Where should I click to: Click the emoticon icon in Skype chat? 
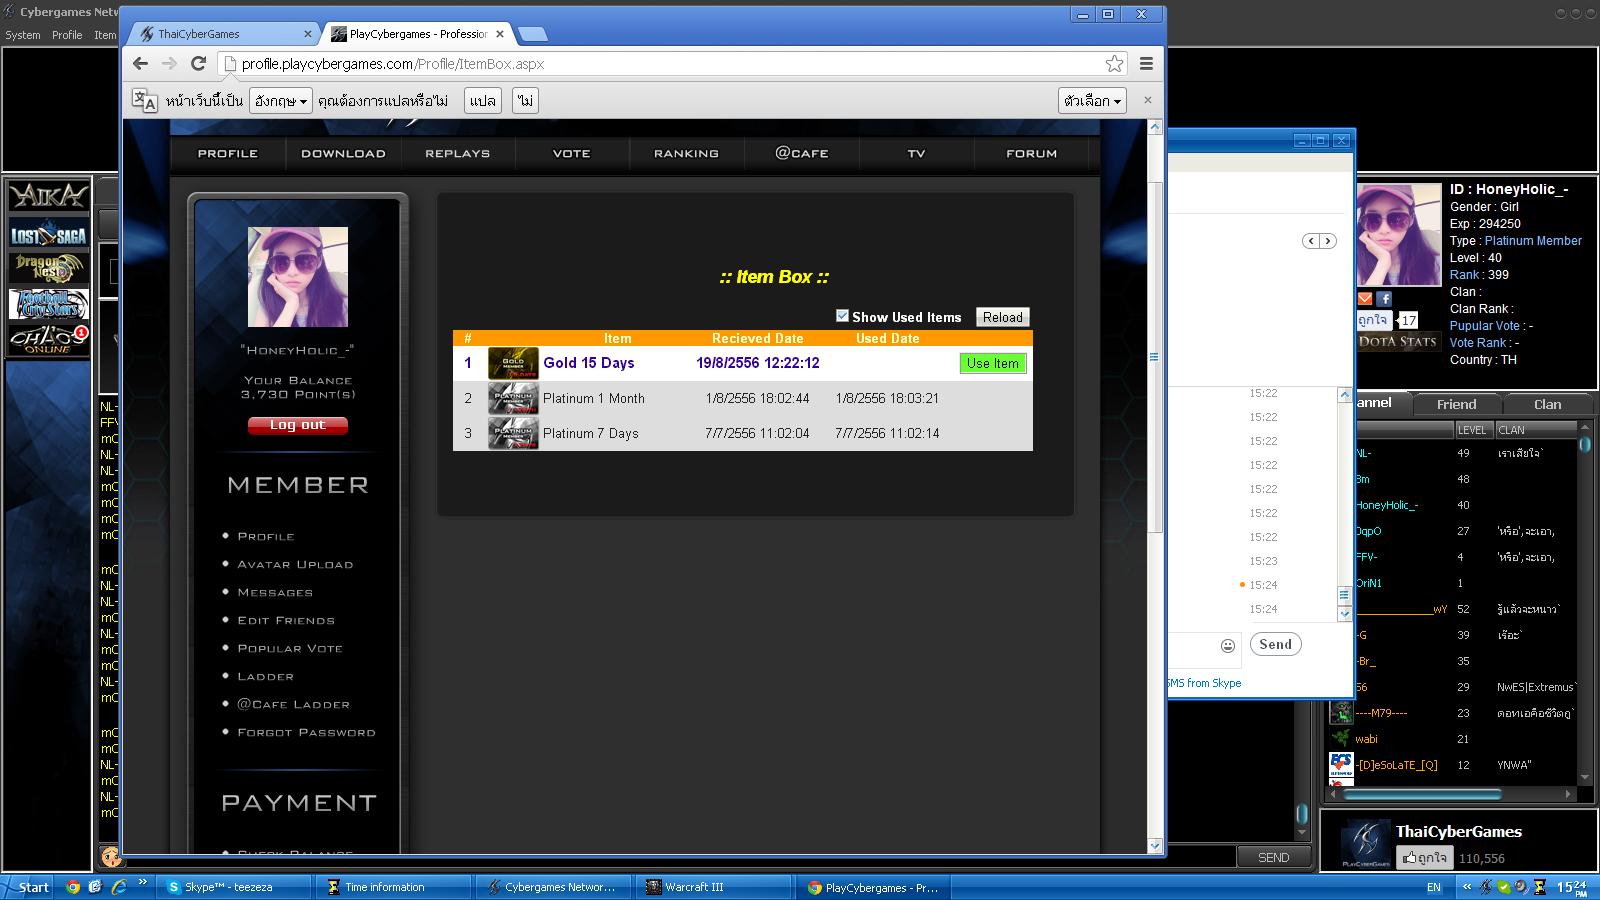pyautogui.click(x=1228, y=646)
